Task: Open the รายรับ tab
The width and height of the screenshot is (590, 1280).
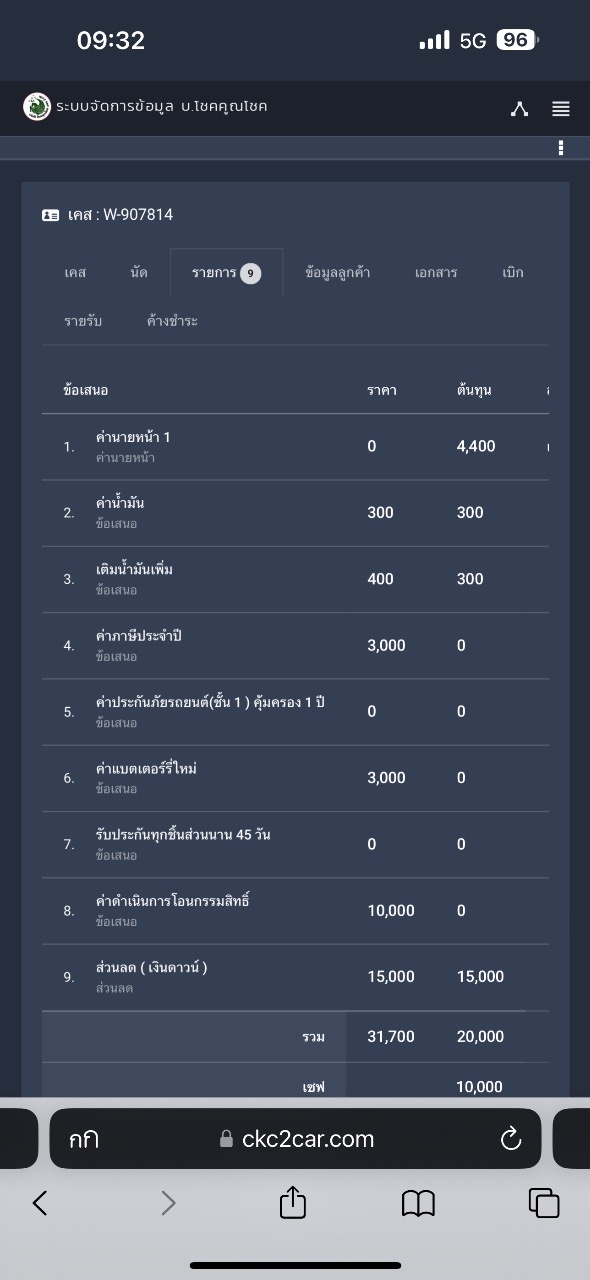Action: (83, 321)
